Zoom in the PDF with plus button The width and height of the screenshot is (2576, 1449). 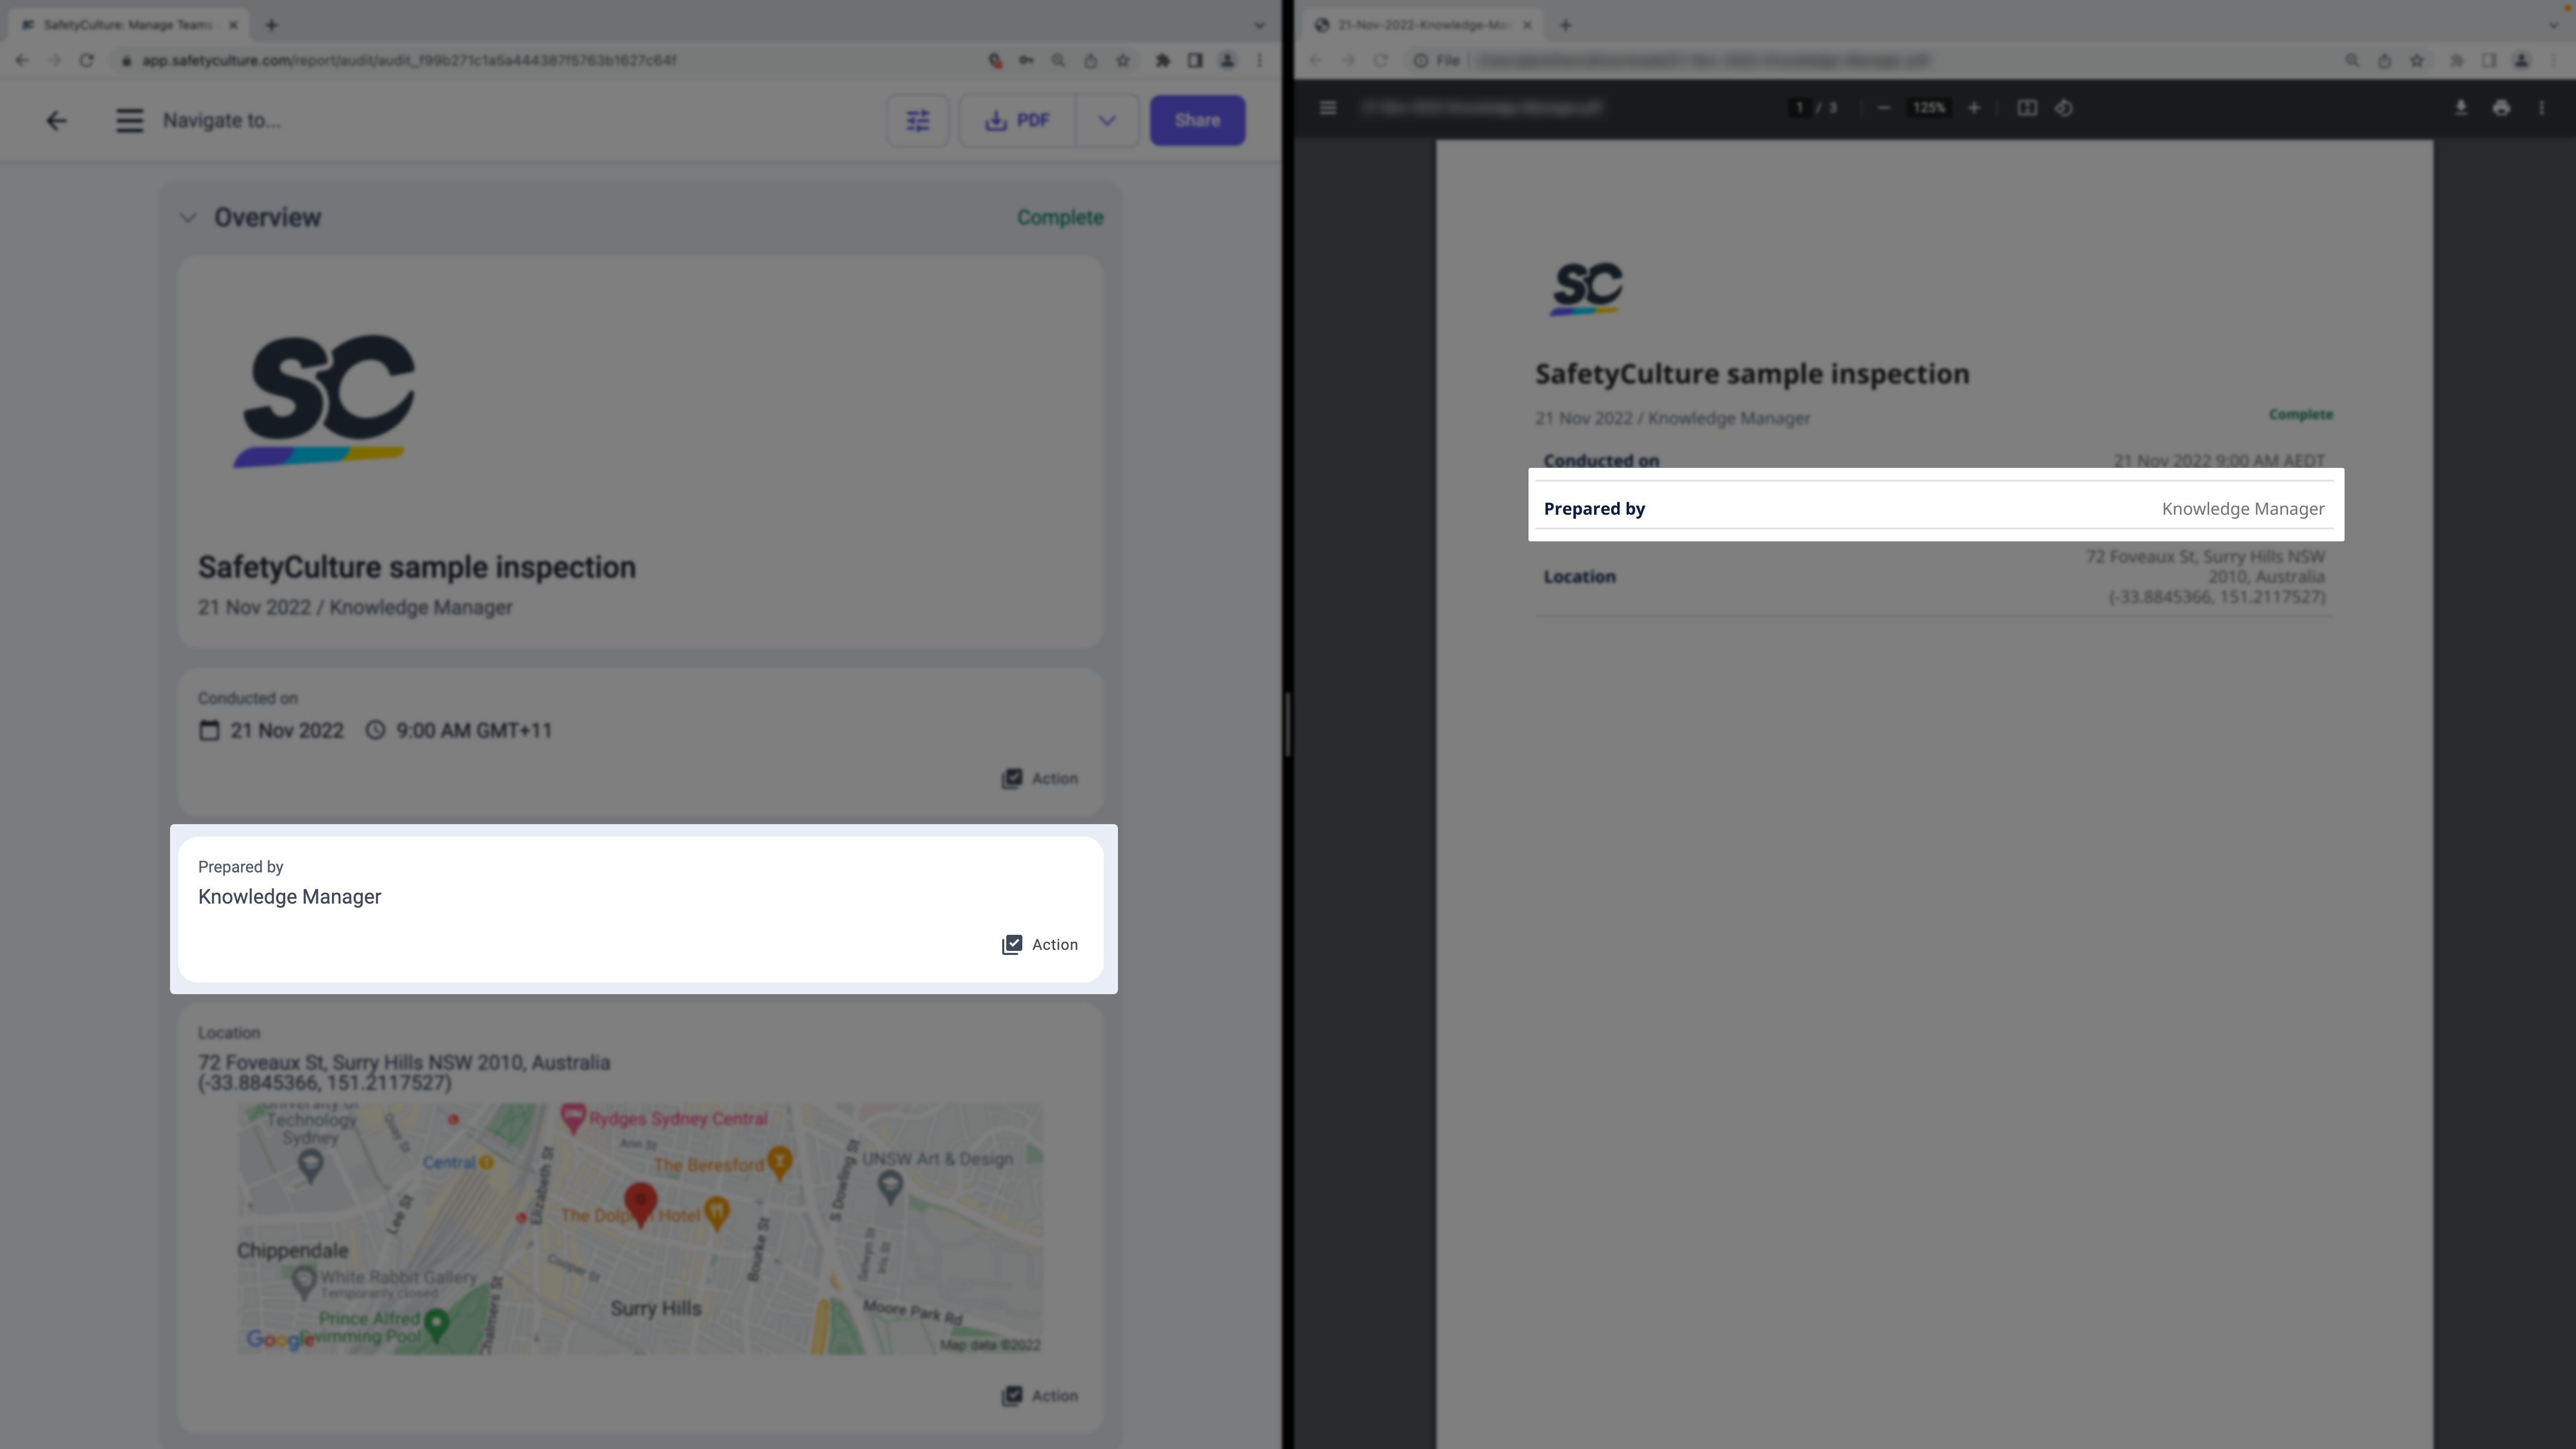pos(1974,108)
